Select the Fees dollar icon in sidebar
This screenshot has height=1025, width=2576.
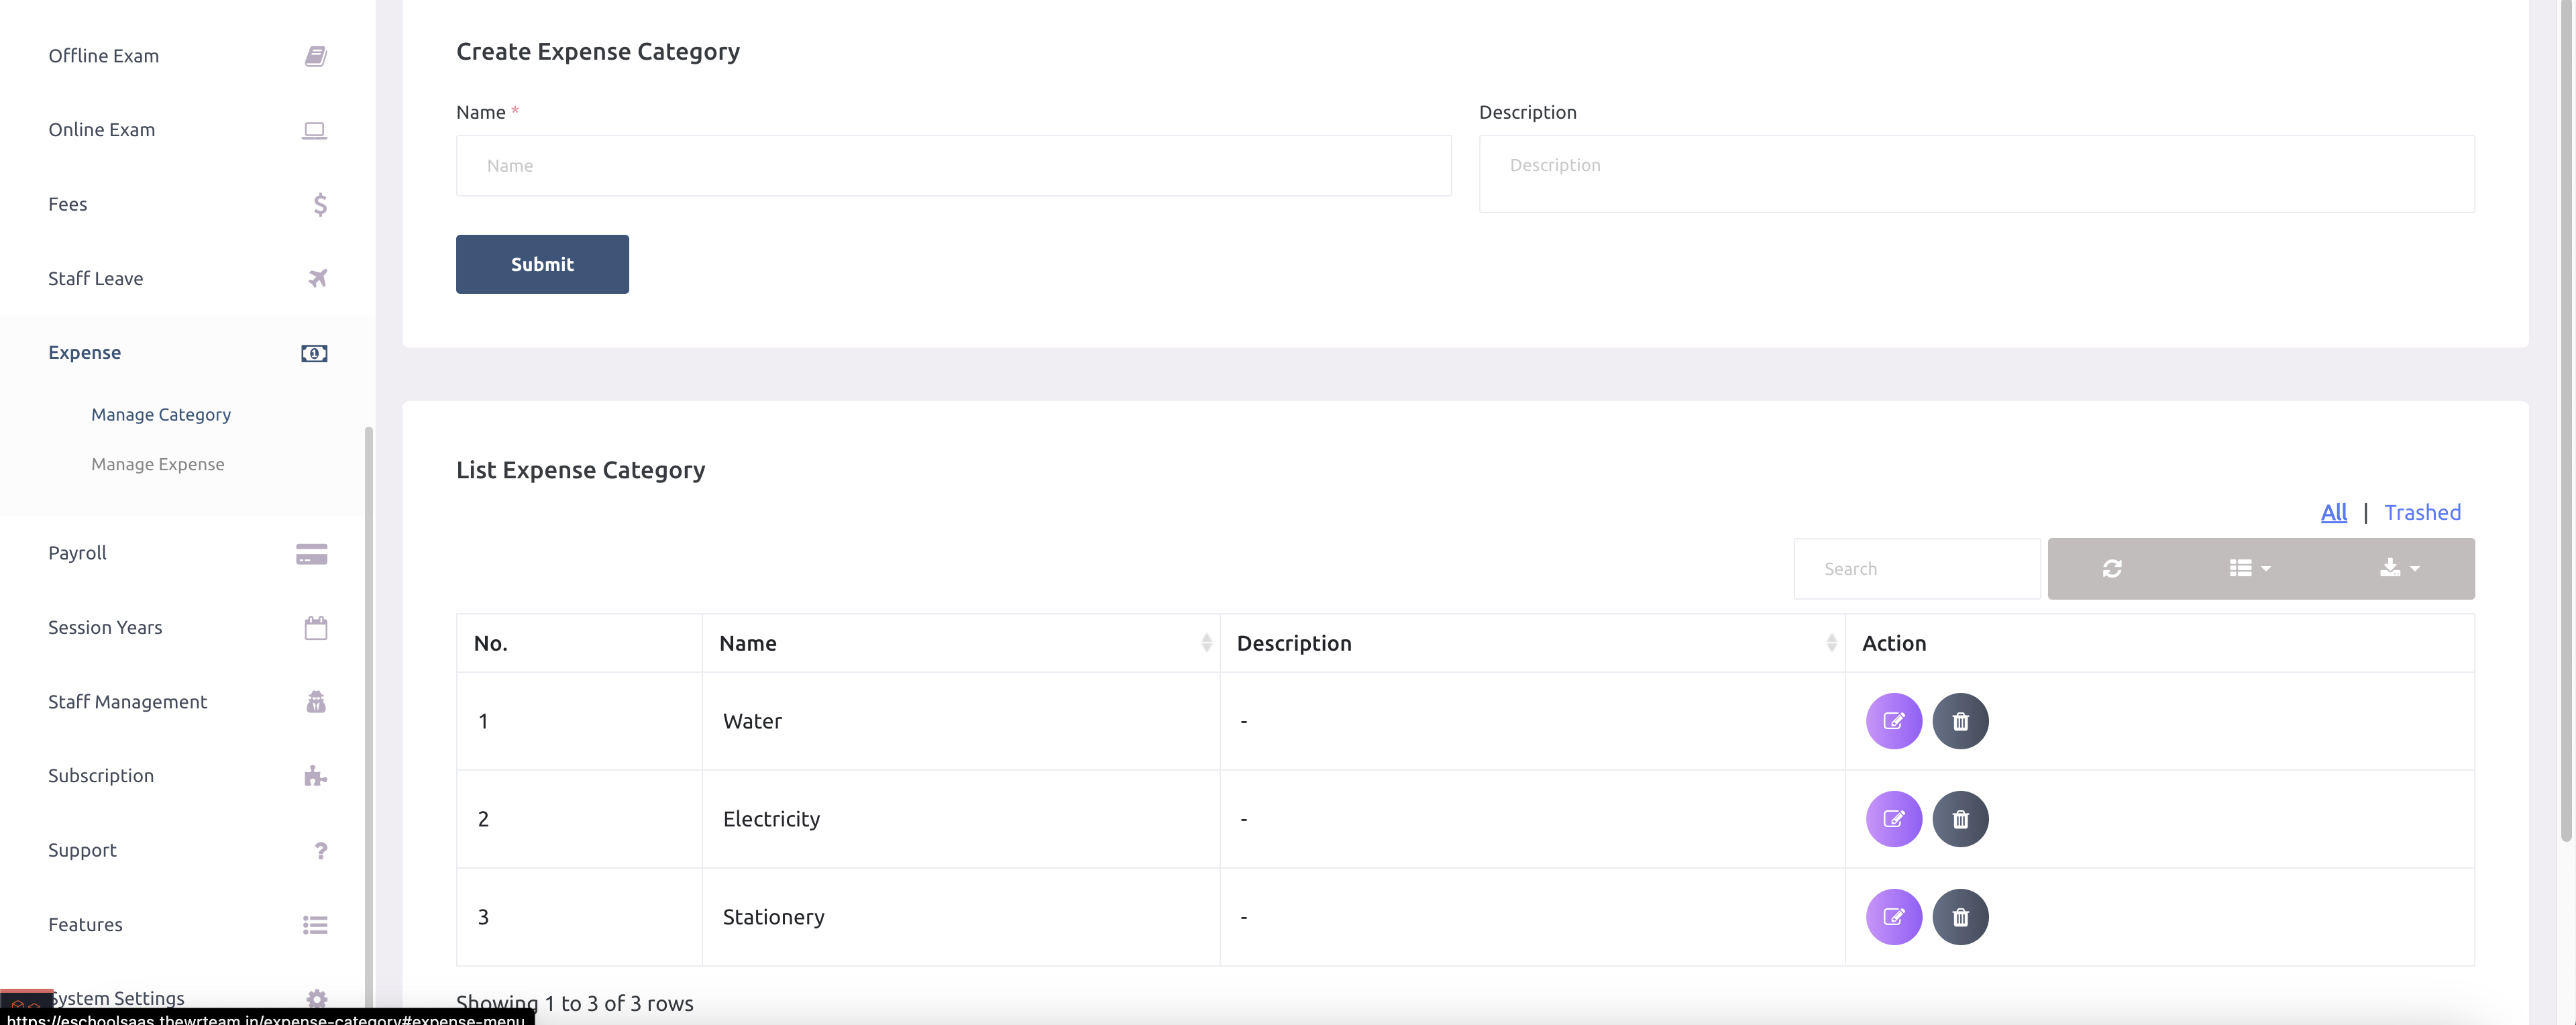click(319, 204)
